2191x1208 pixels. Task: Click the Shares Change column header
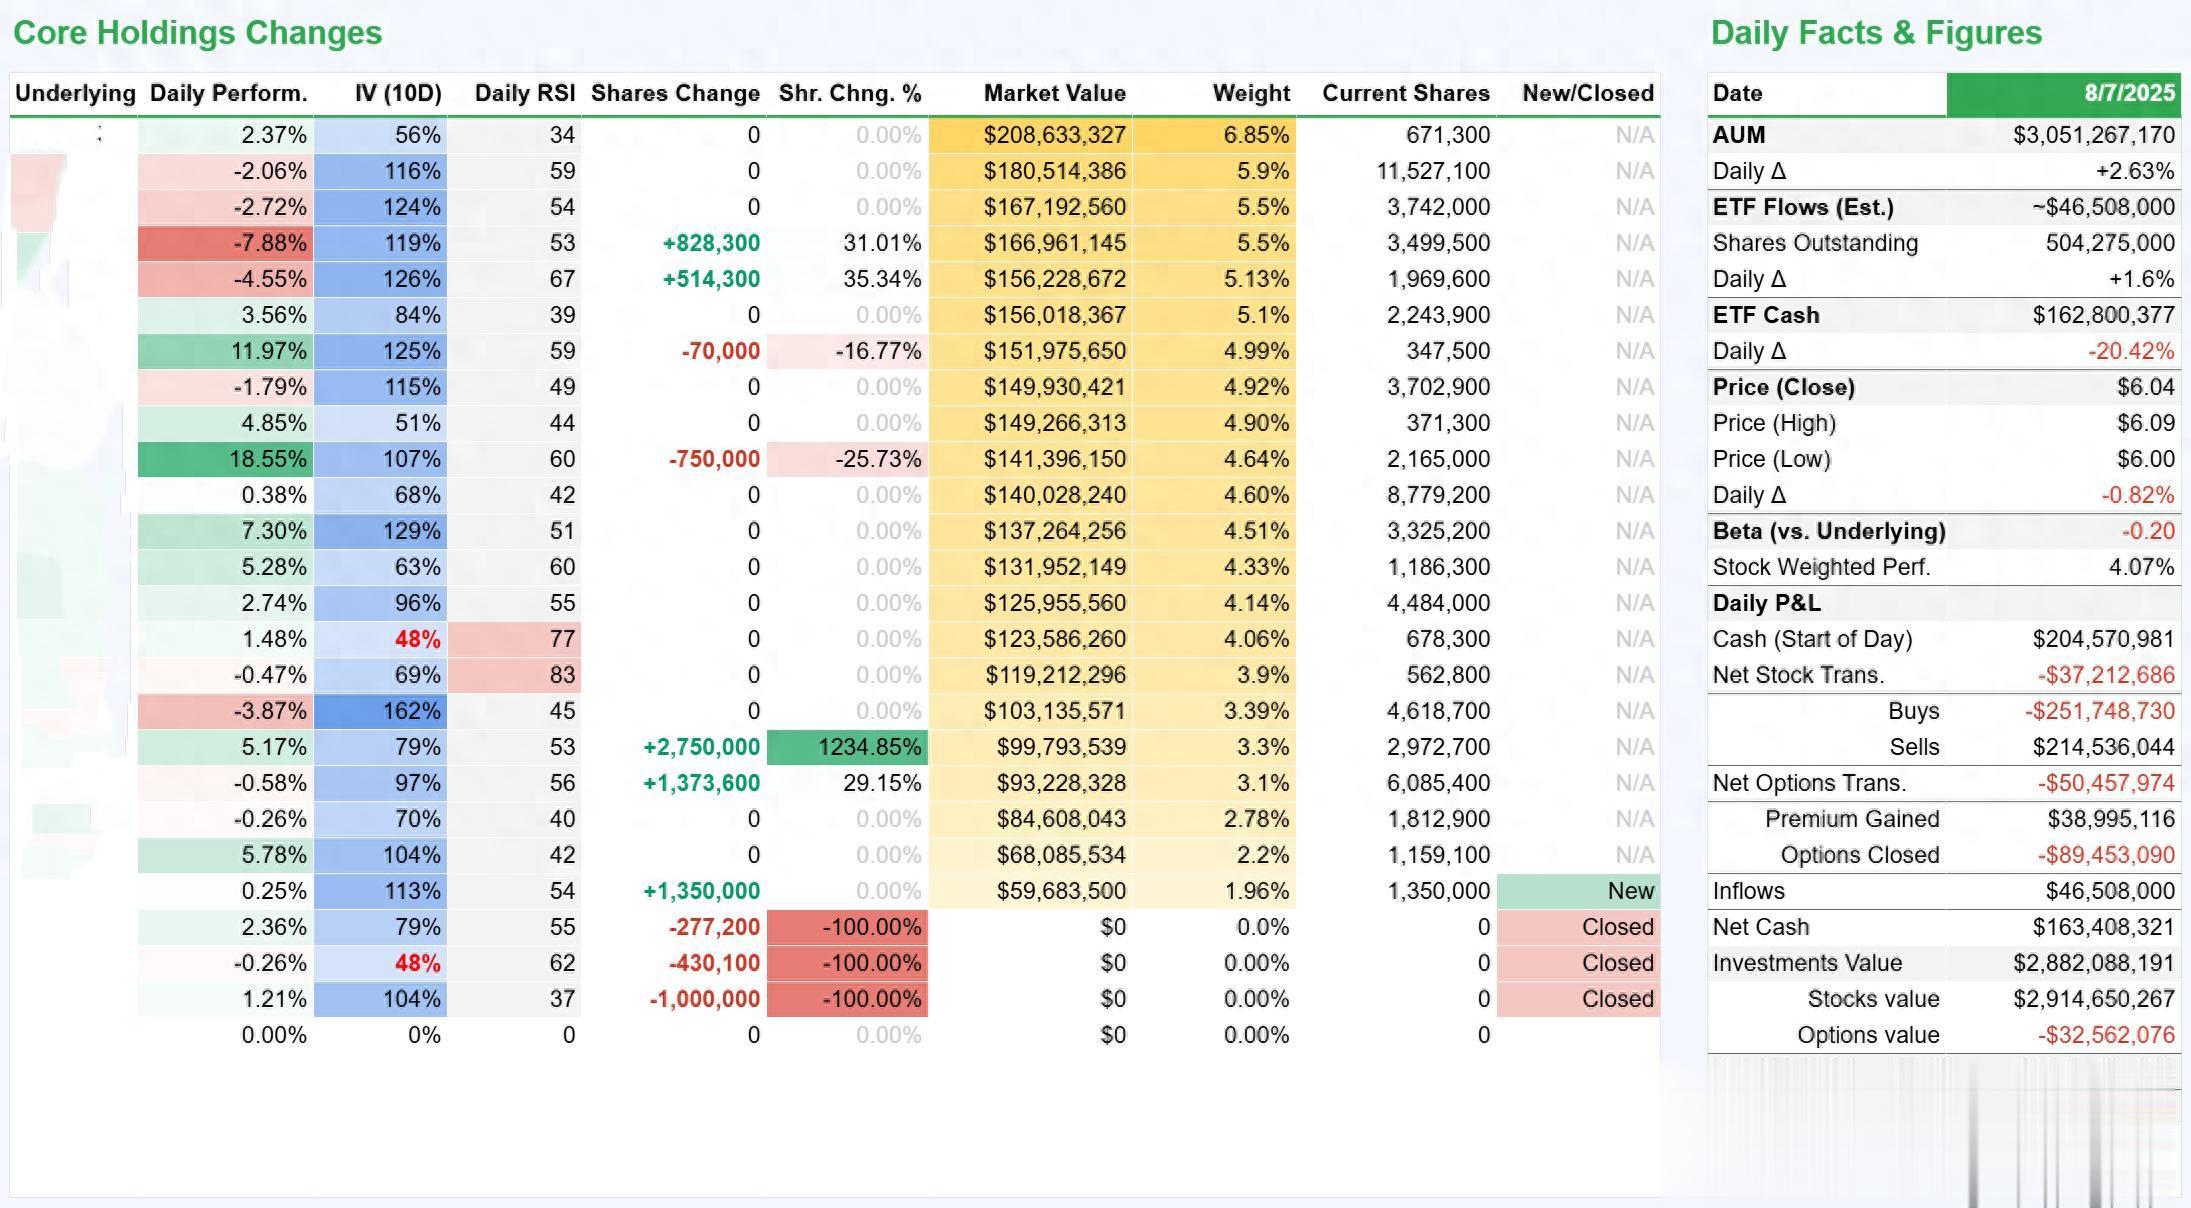[x=675, y=94]
